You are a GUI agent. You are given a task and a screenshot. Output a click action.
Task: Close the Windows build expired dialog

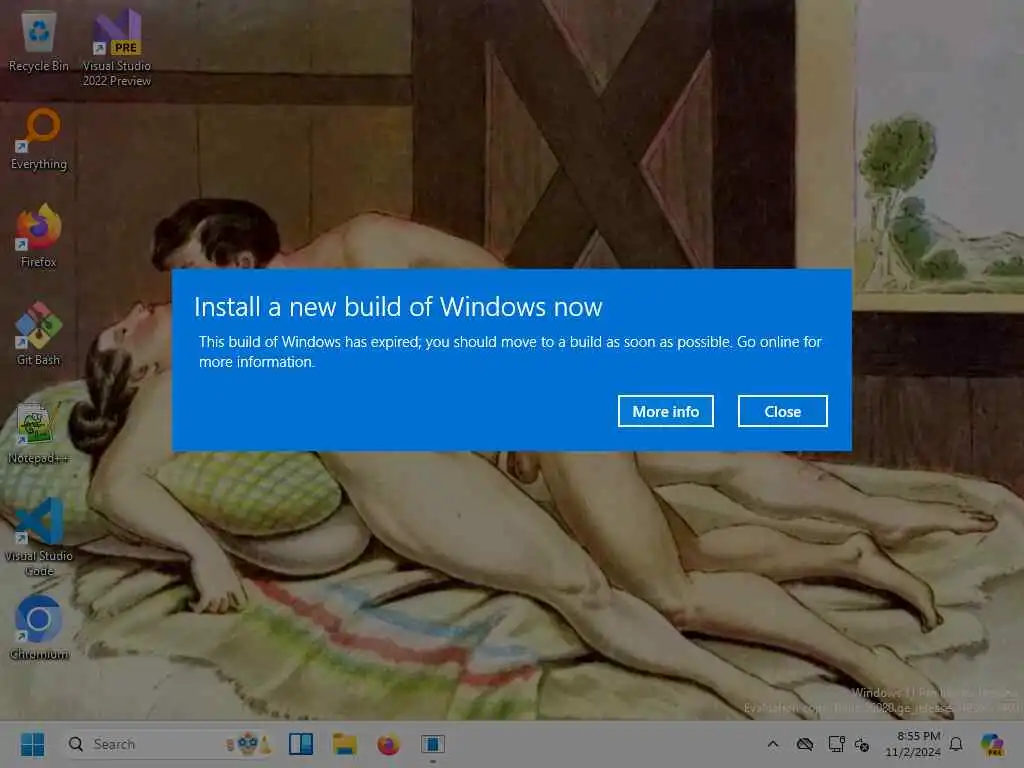[782, 411]
